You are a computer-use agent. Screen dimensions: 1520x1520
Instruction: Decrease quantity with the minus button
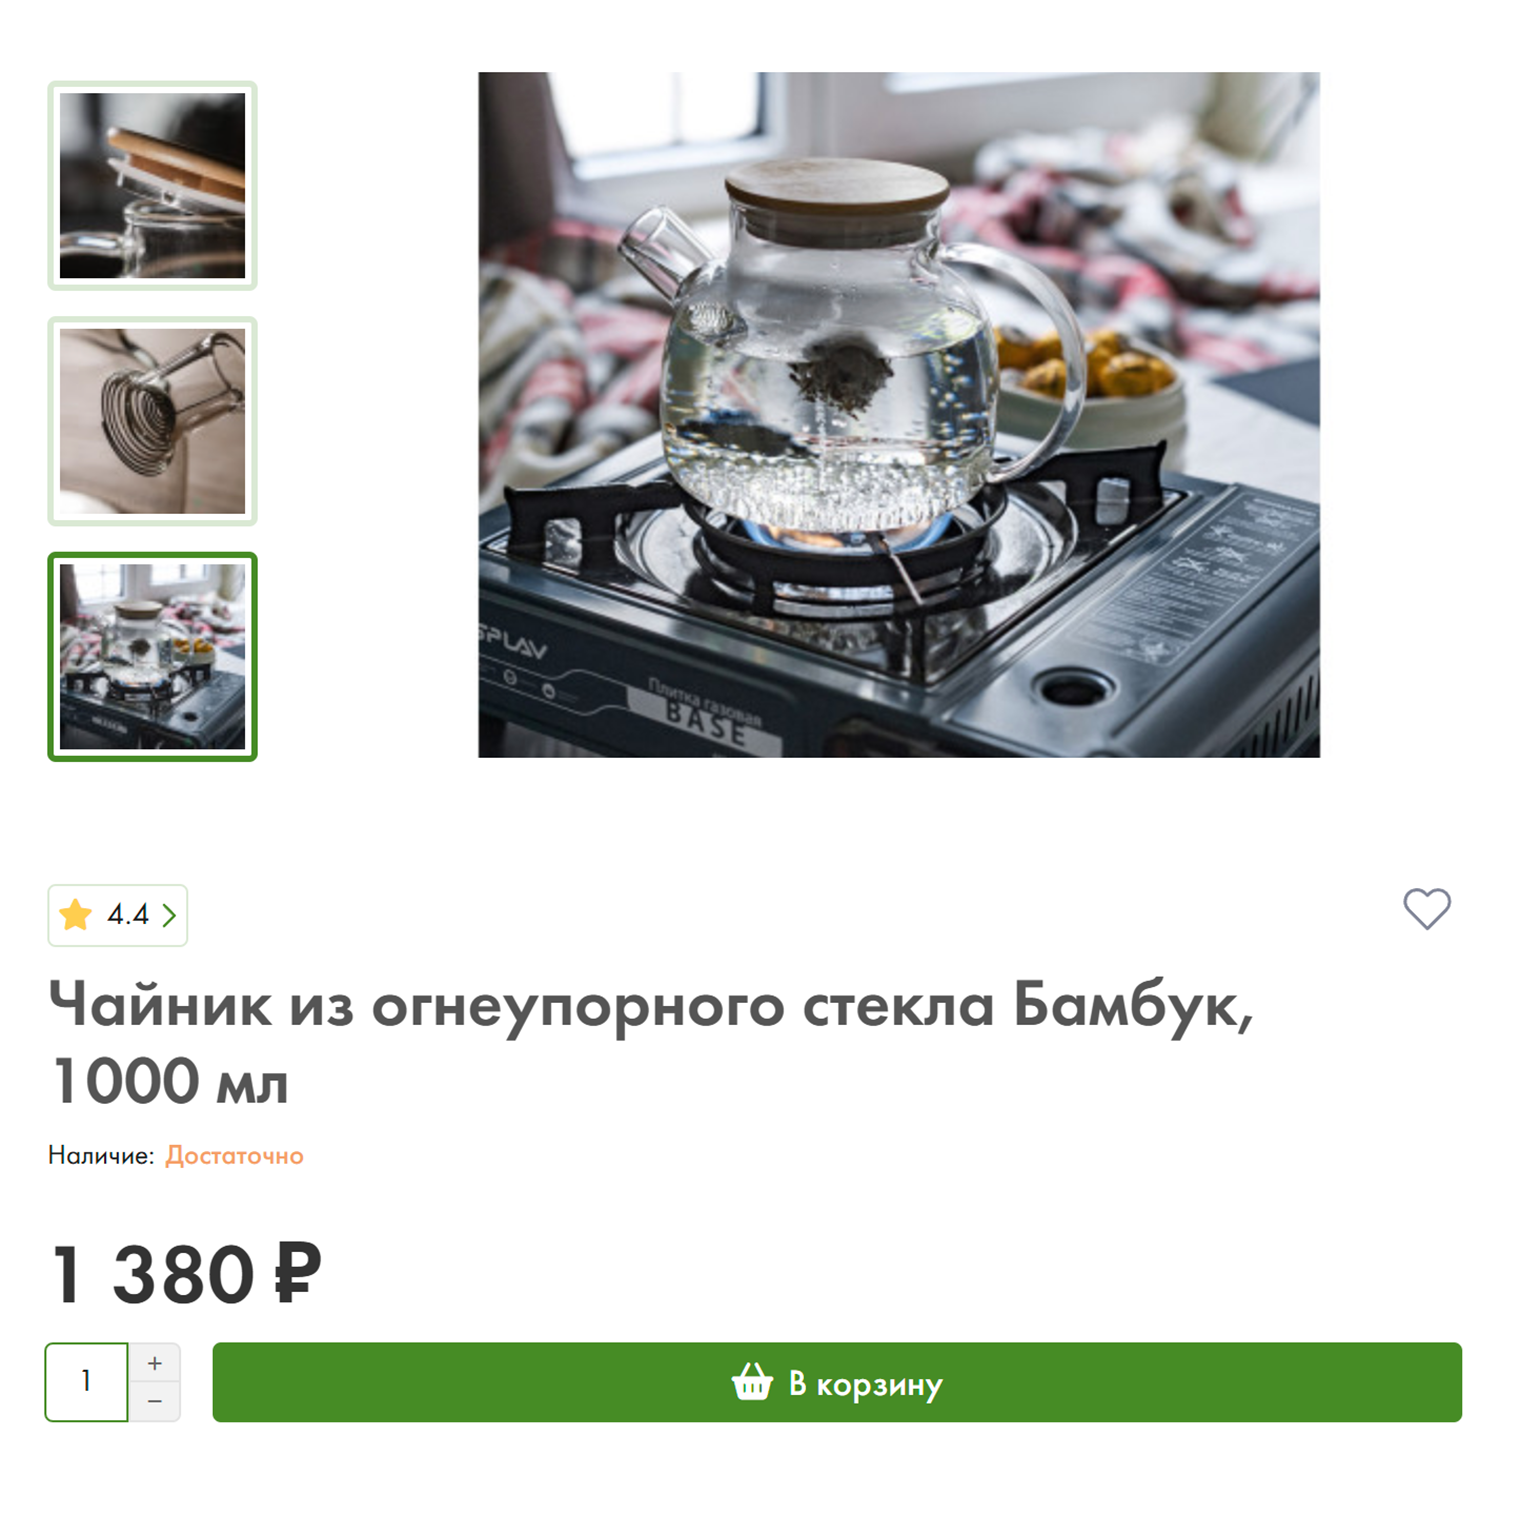coord(154,1402)
